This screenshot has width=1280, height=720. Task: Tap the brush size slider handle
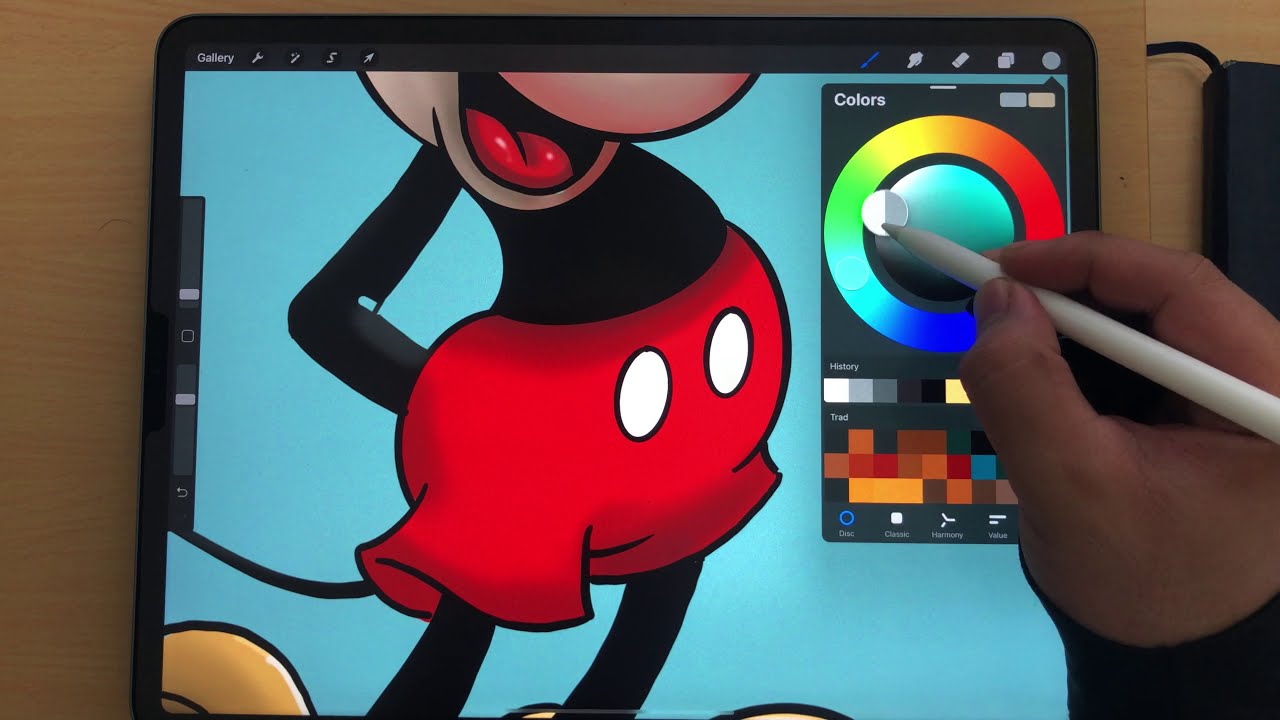(189, 295)
